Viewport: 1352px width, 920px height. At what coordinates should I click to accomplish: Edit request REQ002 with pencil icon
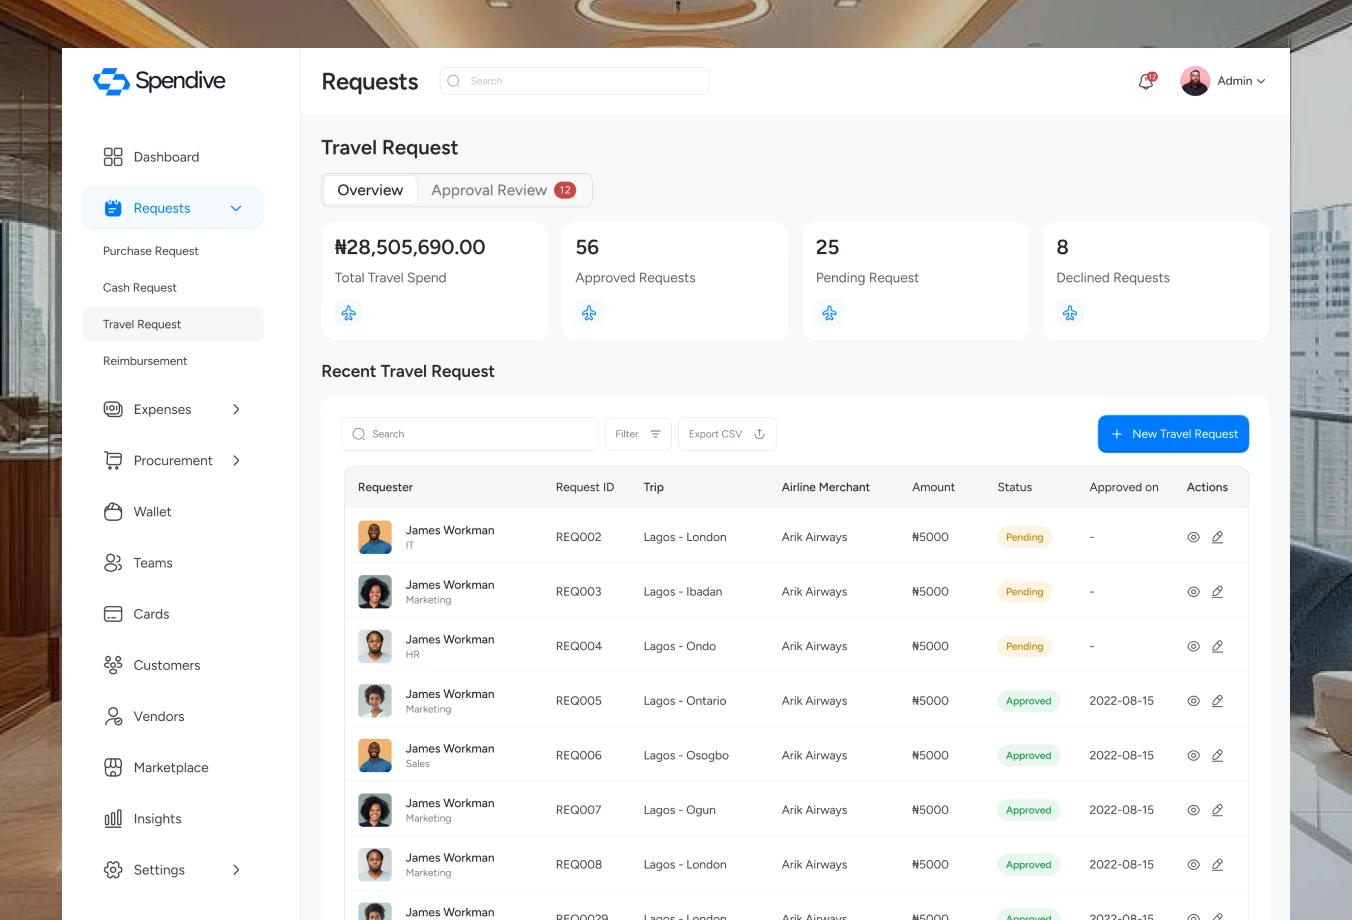pos(1217,537)
